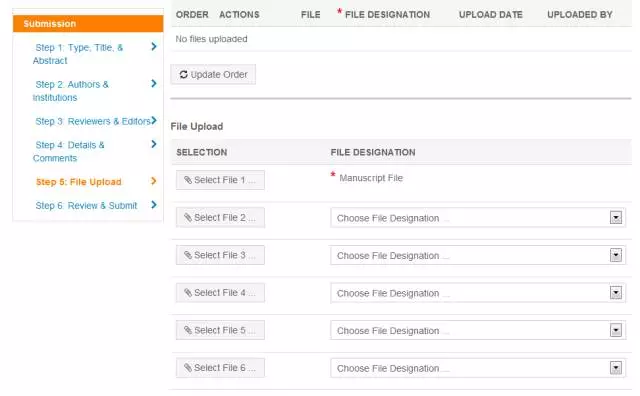Click the chevron beside Step 1: Type, Title, & Abstract

[x=154, y=47]
